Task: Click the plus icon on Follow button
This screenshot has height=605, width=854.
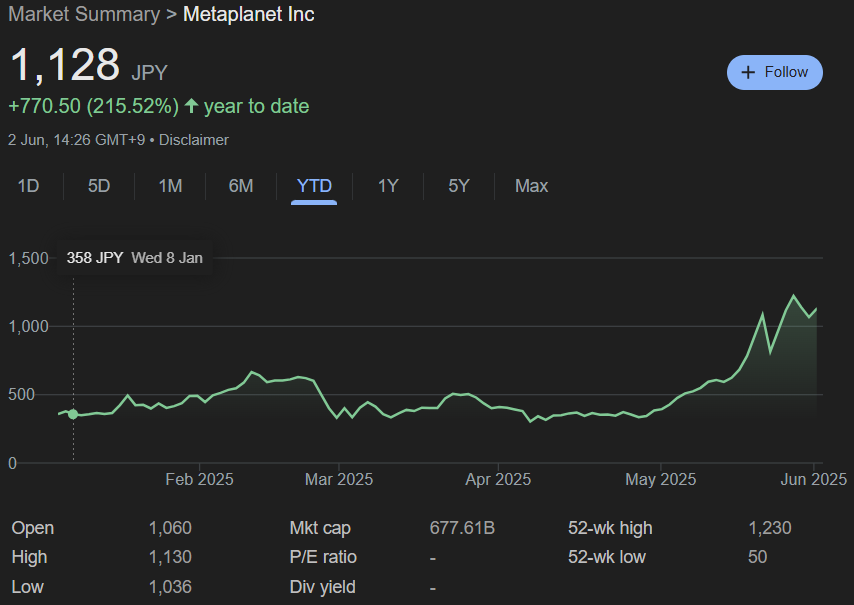Action: 748,72
